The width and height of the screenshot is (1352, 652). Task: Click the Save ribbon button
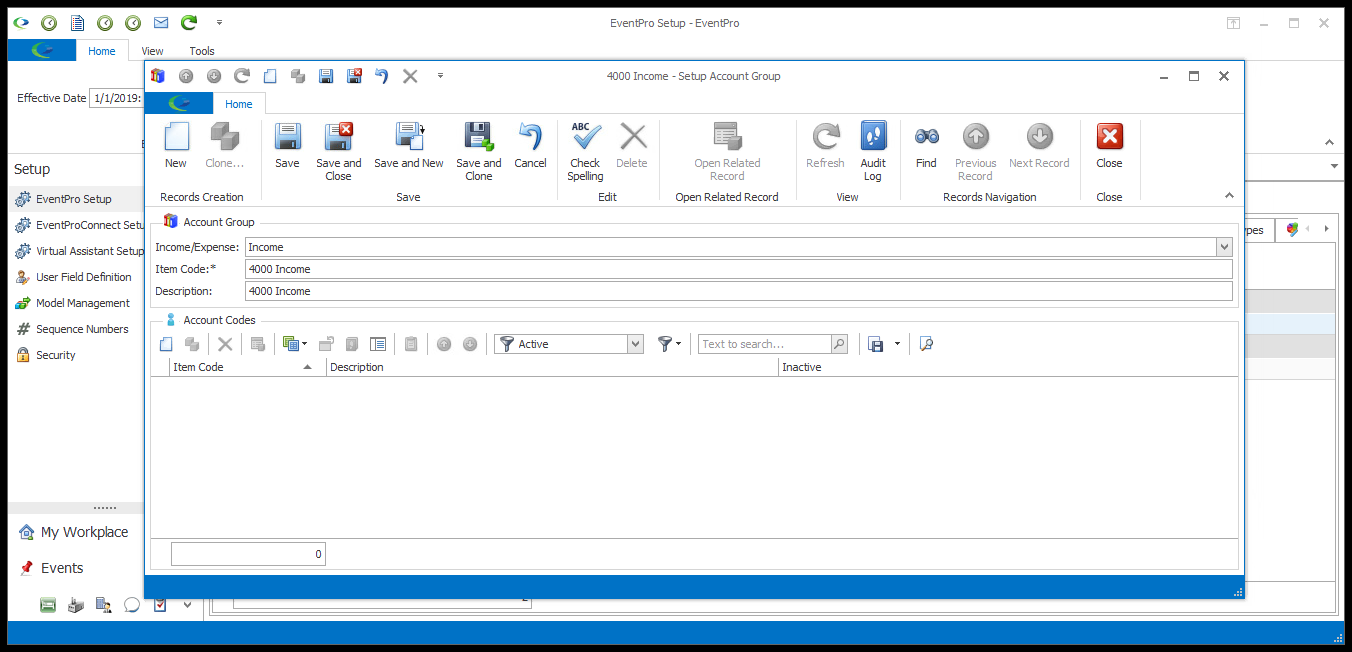pyautogui.click(x=287, y=146)
